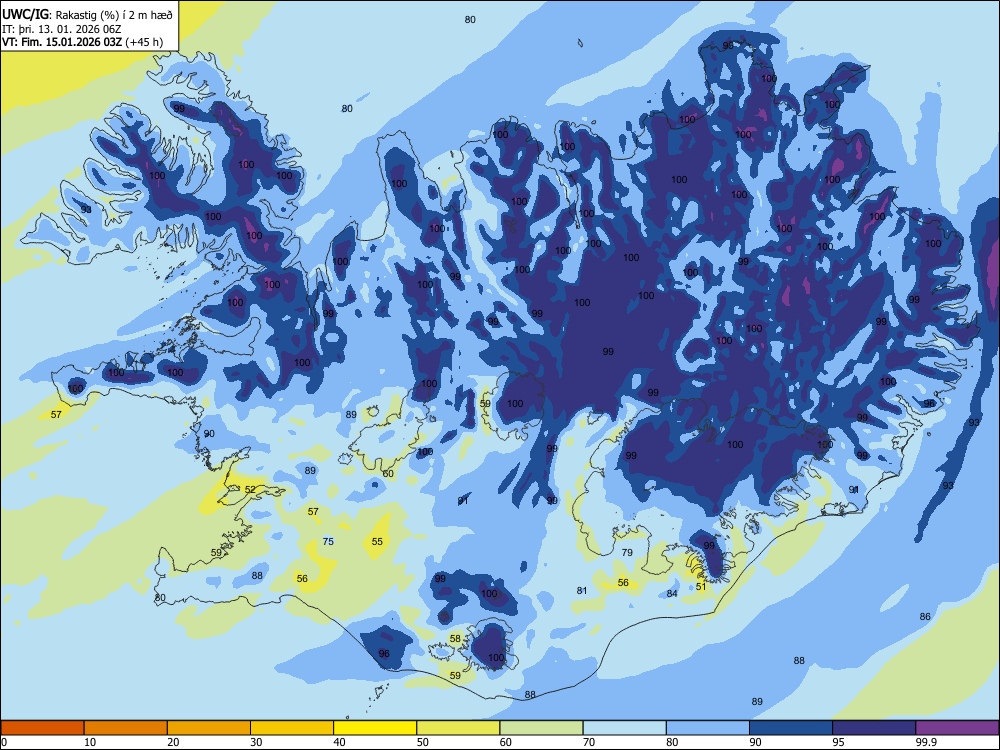This screenshot has width=1000, height=750.
Task: Click the legend tick label '40'
Action: [339, 742]
